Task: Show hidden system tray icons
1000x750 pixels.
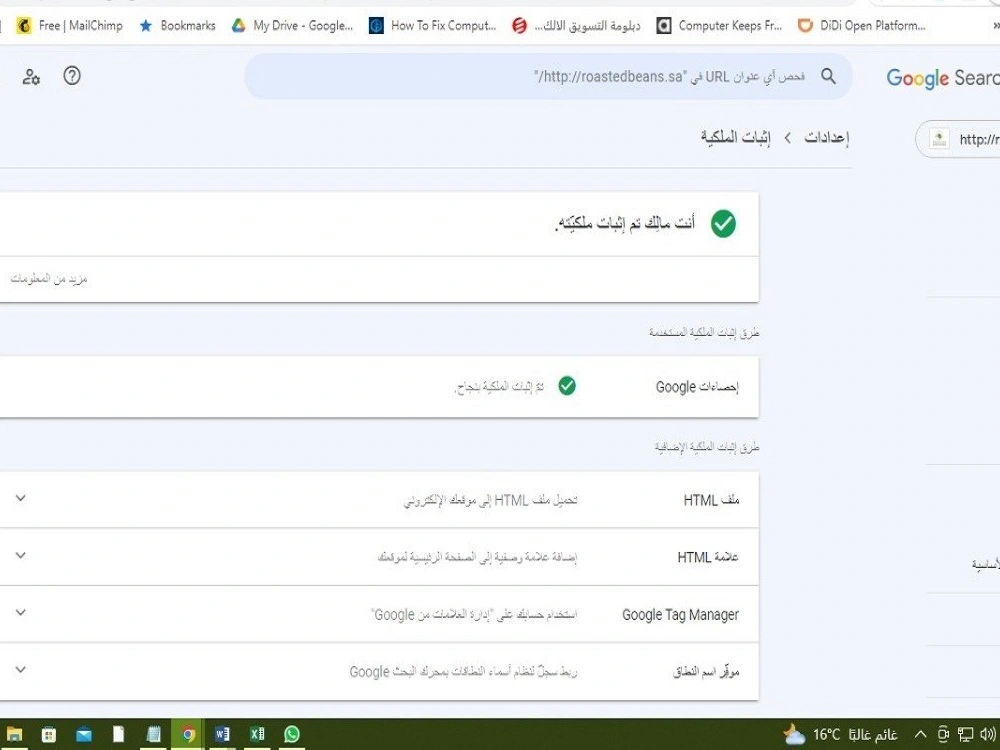Action: point(920,735)
